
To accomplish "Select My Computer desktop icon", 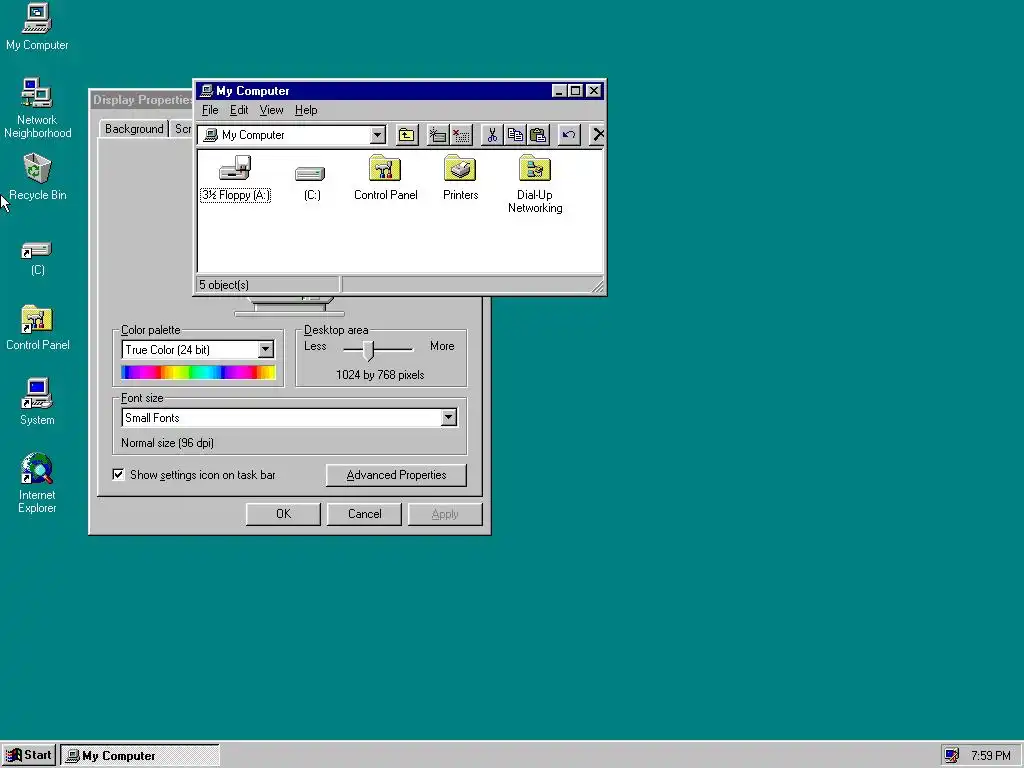I will 37,27.
